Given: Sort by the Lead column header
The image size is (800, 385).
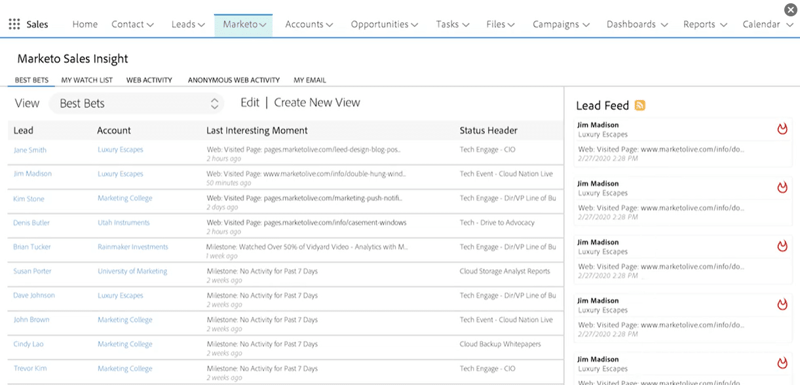Looking at the screenshot, I should (x=23, y=131).
